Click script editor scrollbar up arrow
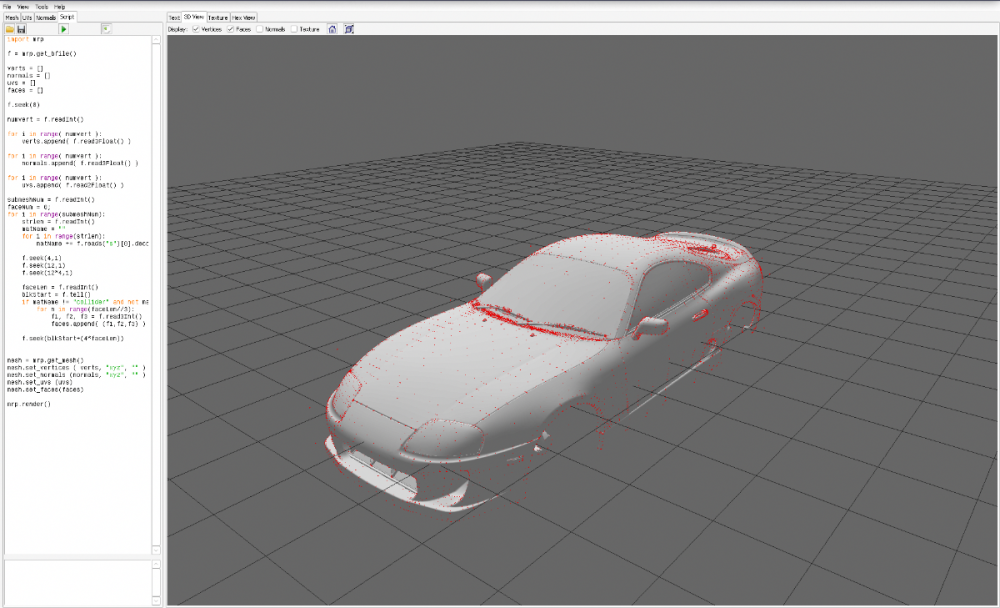Viewport: 1000px width, 608px height. pos(156,40)
